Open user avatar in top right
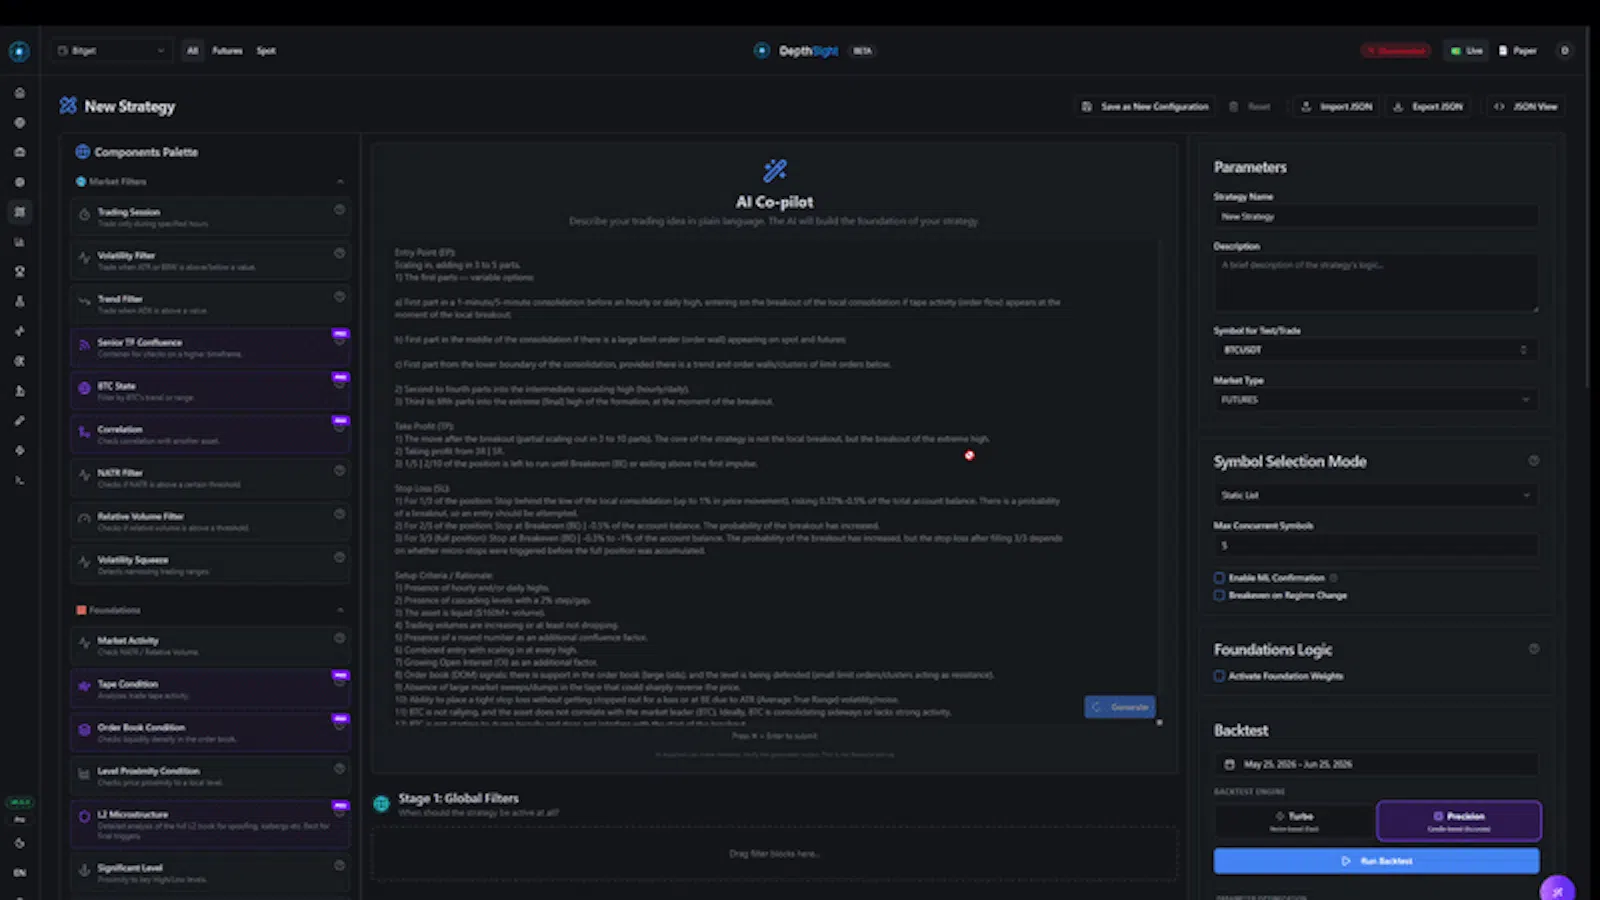 [x=1565, y=51]
